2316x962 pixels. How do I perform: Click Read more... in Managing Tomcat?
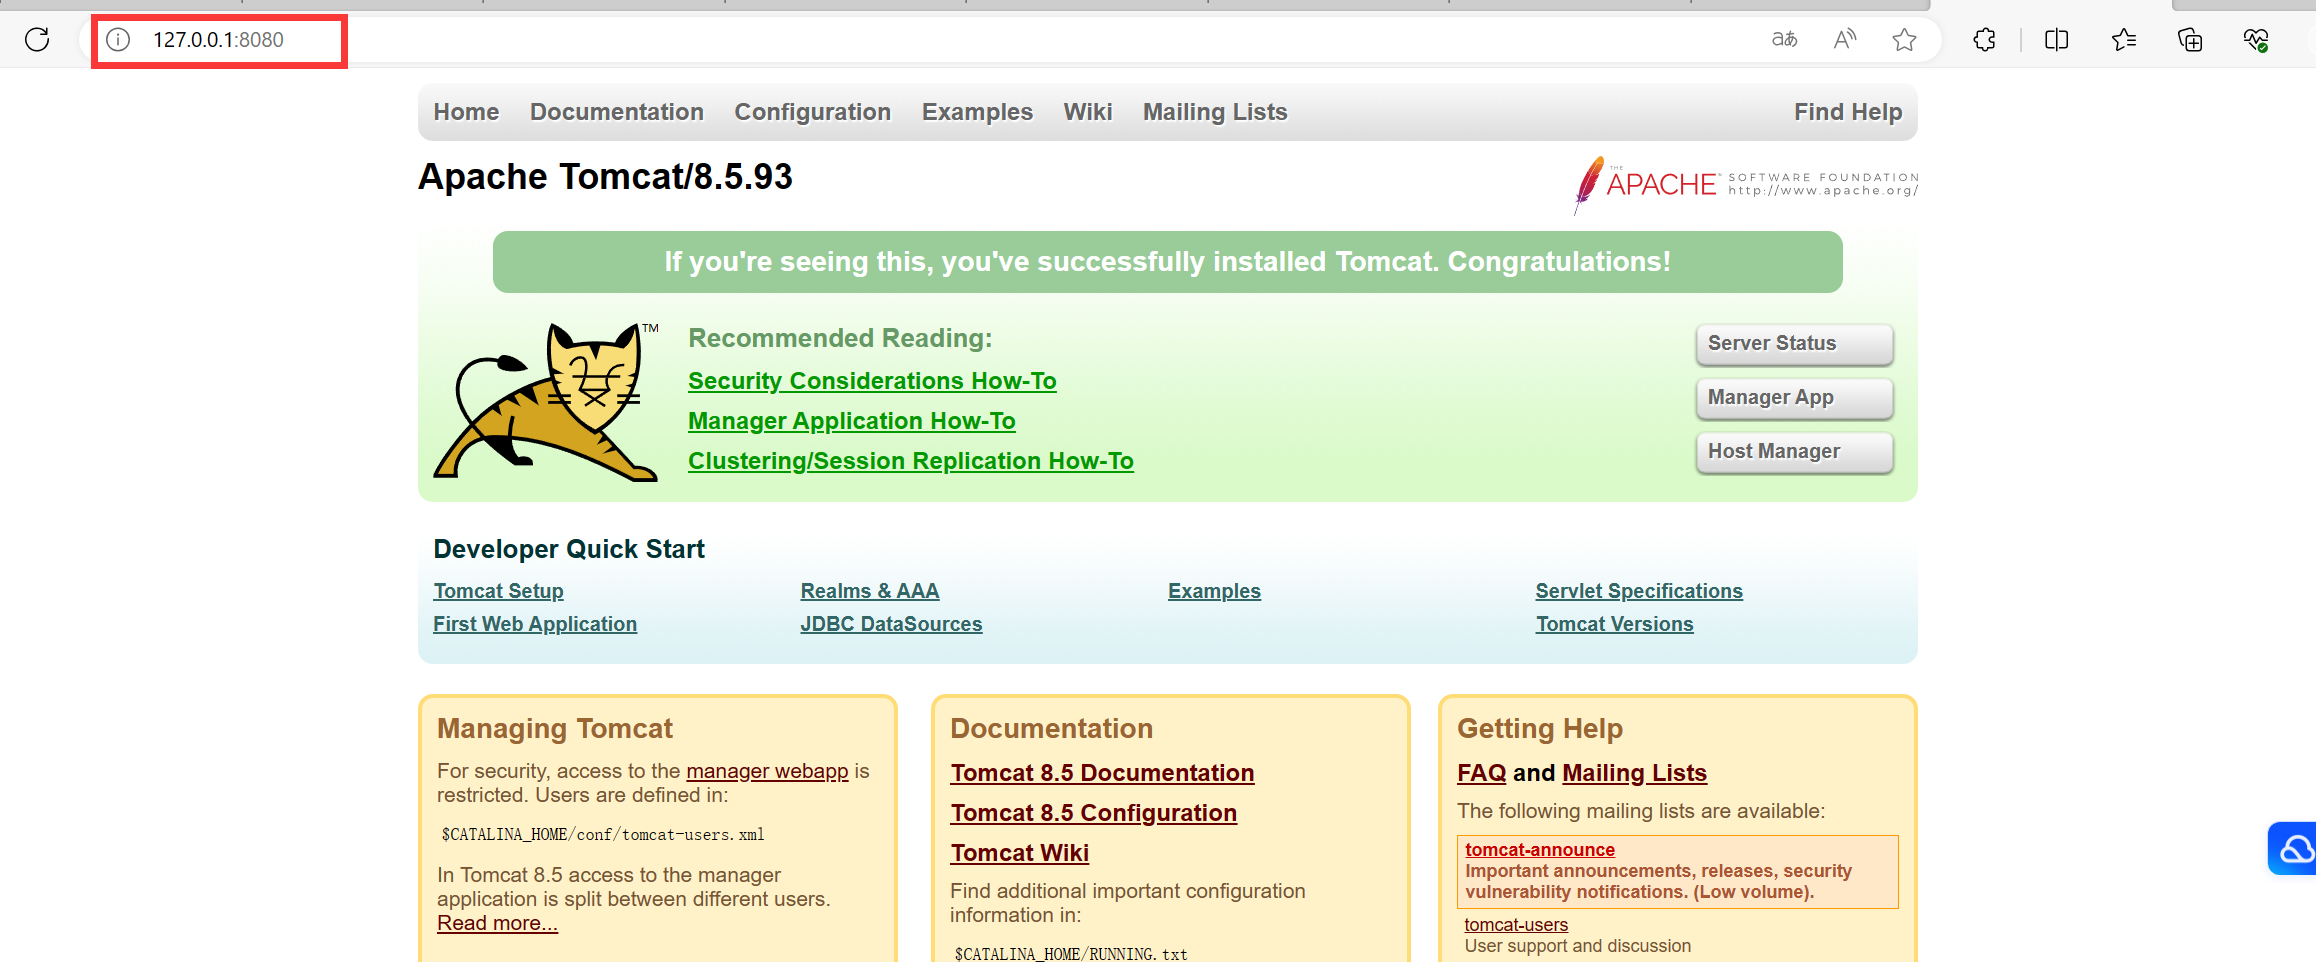[497, 923]
